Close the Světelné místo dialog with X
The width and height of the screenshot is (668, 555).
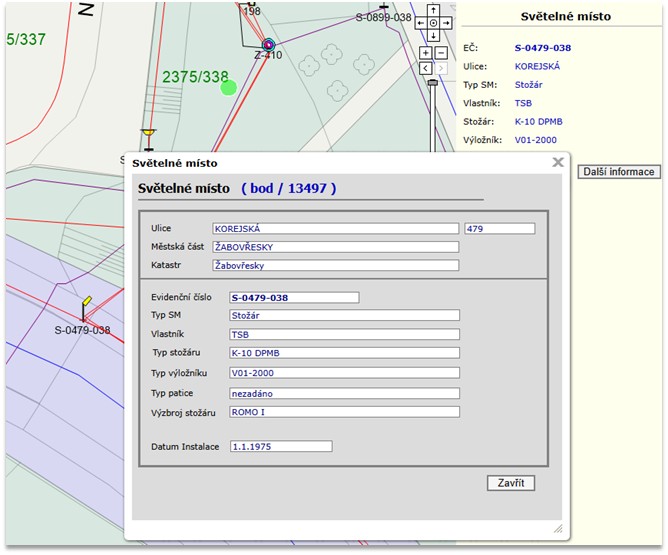[x=558, y=162]
